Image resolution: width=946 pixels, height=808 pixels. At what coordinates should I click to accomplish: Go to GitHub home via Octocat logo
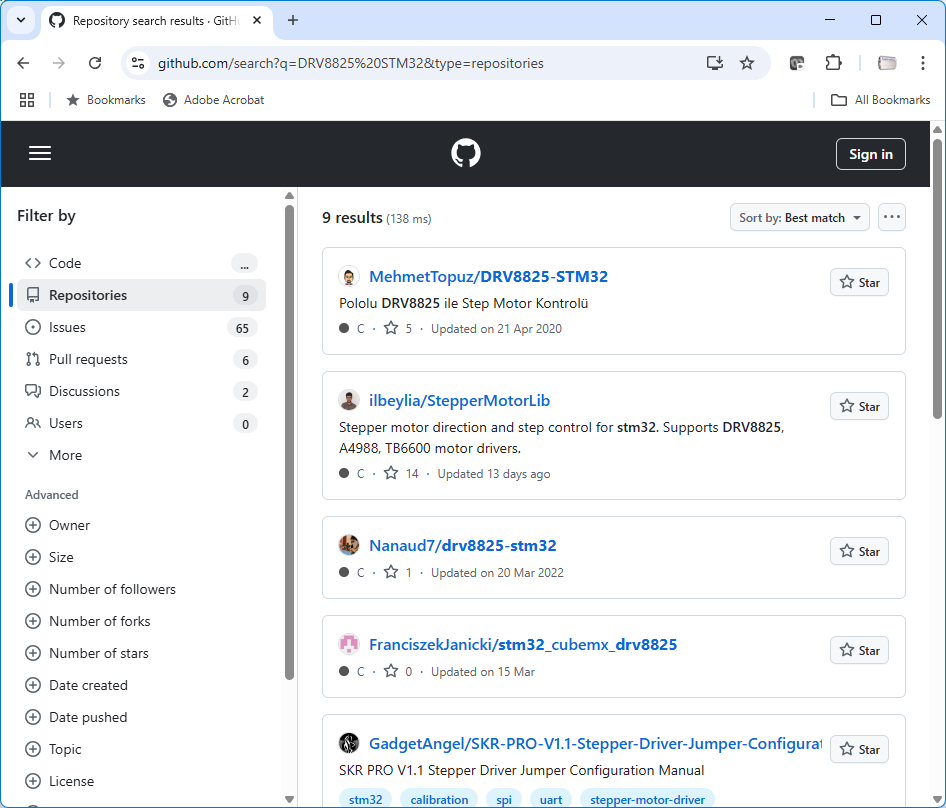click(466, 153)
